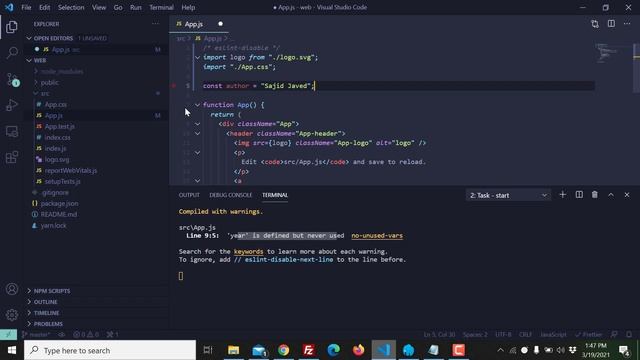Click the remote window status bar indicator
640x360 pixels.
(x=8, y=334)
